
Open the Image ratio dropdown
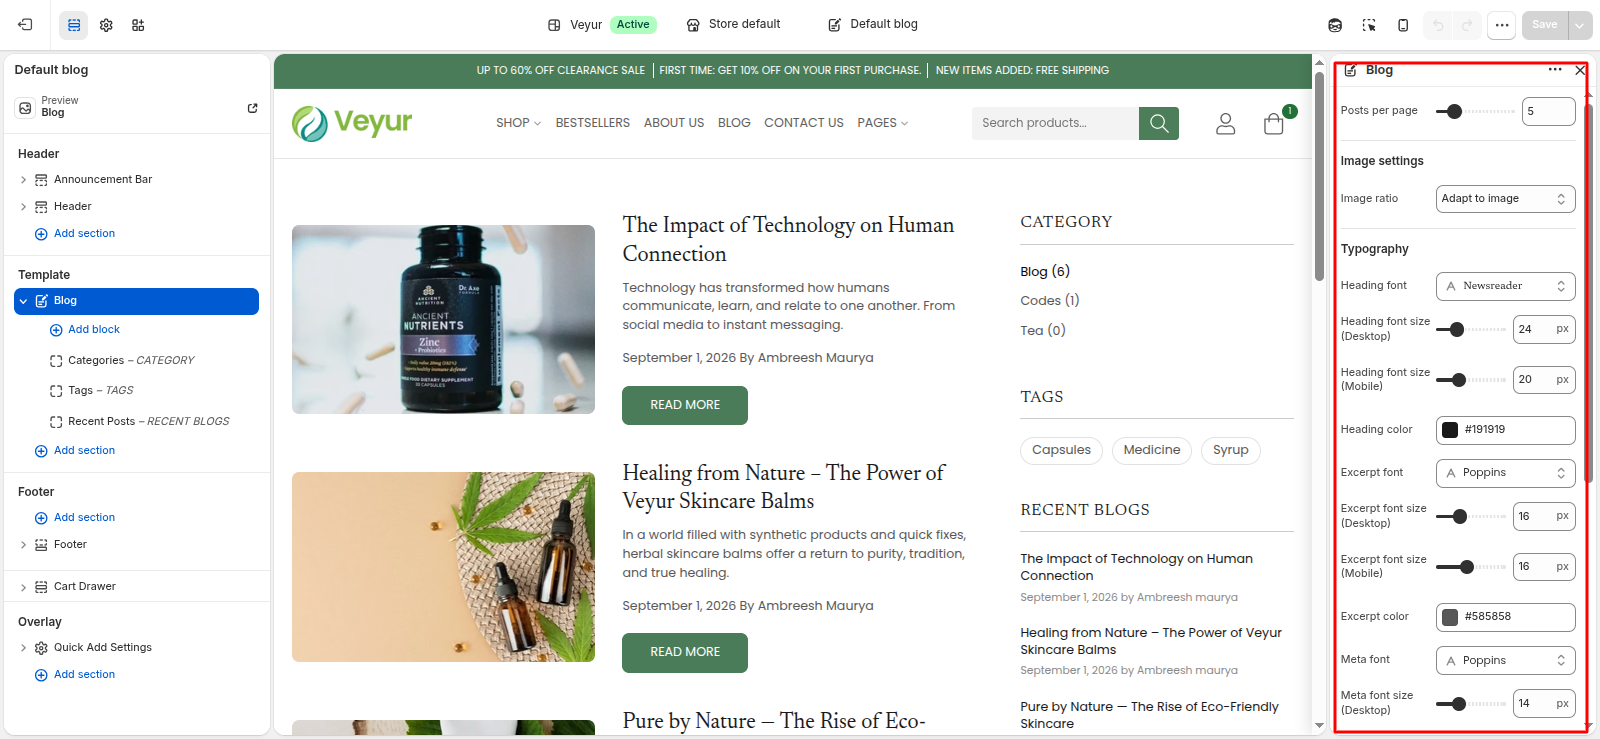point(1505,199)
